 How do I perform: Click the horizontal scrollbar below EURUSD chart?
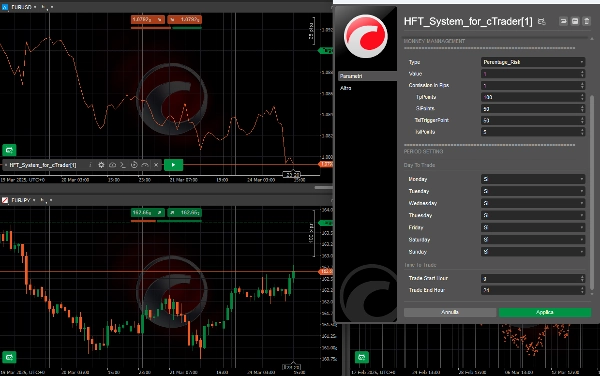click(x=324, y=187)
